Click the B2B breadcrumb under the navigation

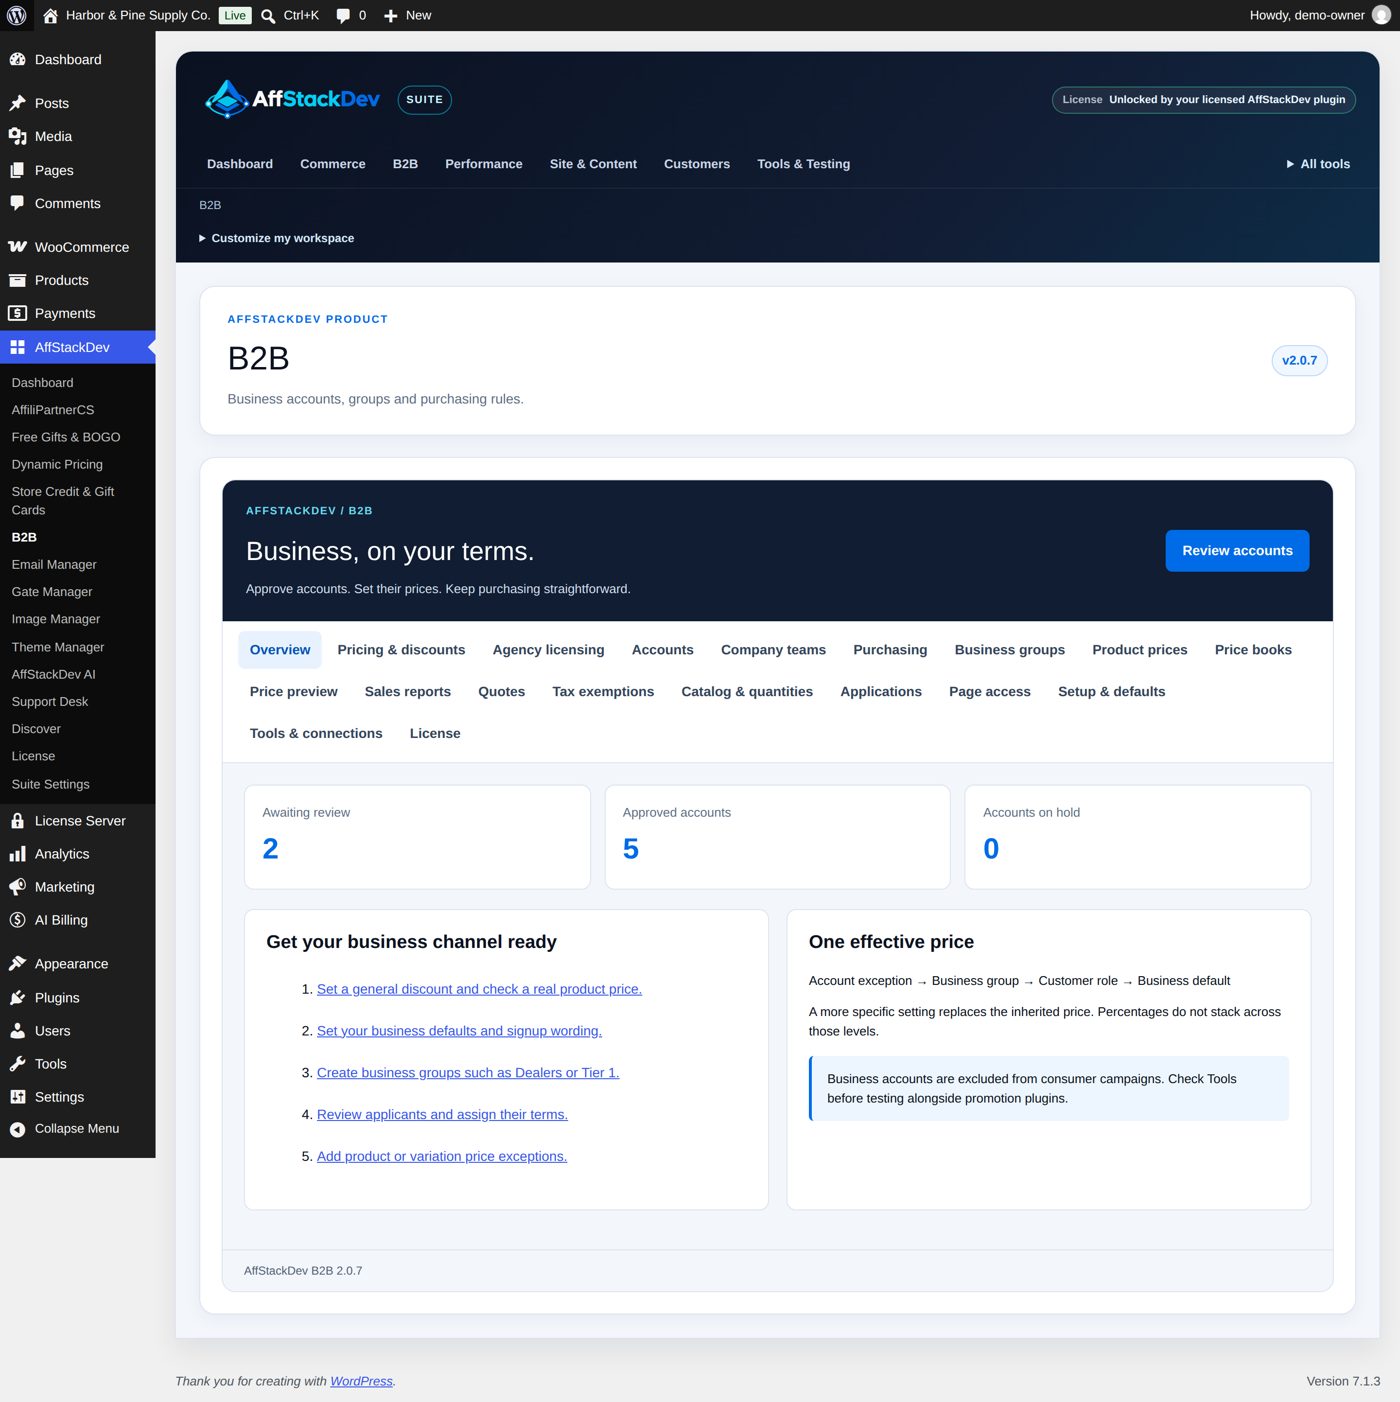(210, 205)
